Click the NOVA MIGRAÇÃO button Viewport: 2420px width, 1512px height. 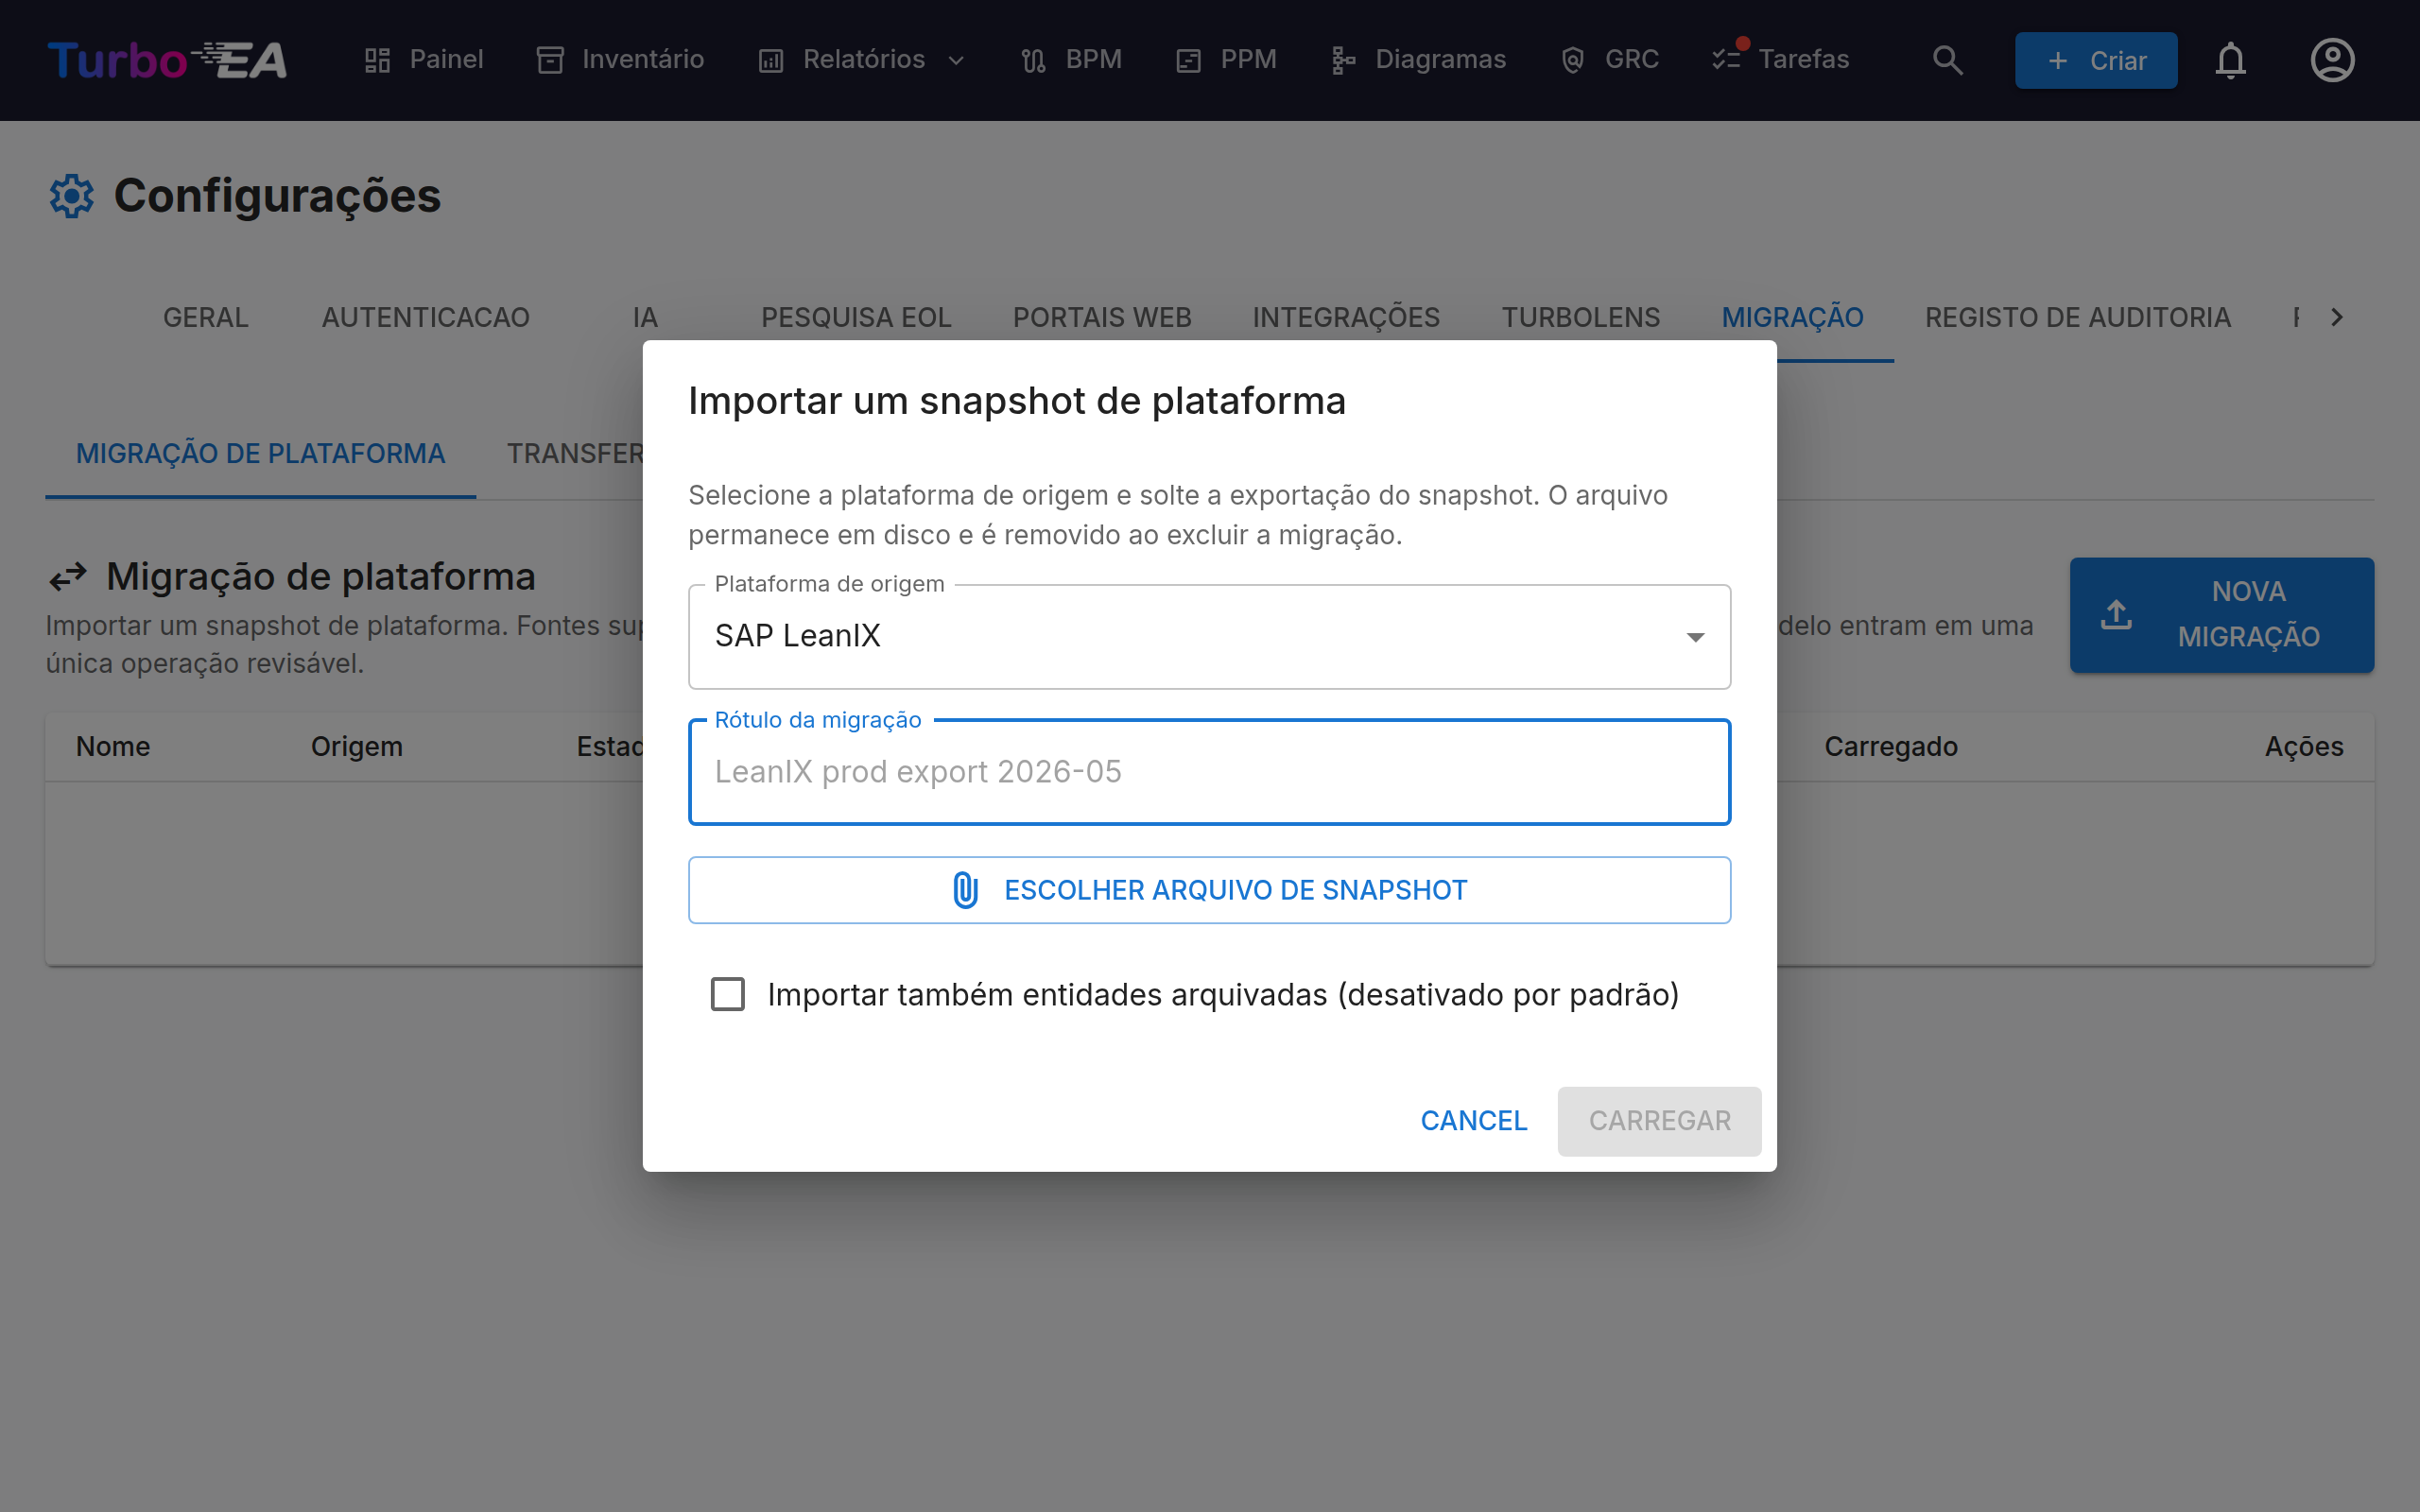tap(2221, 615)
